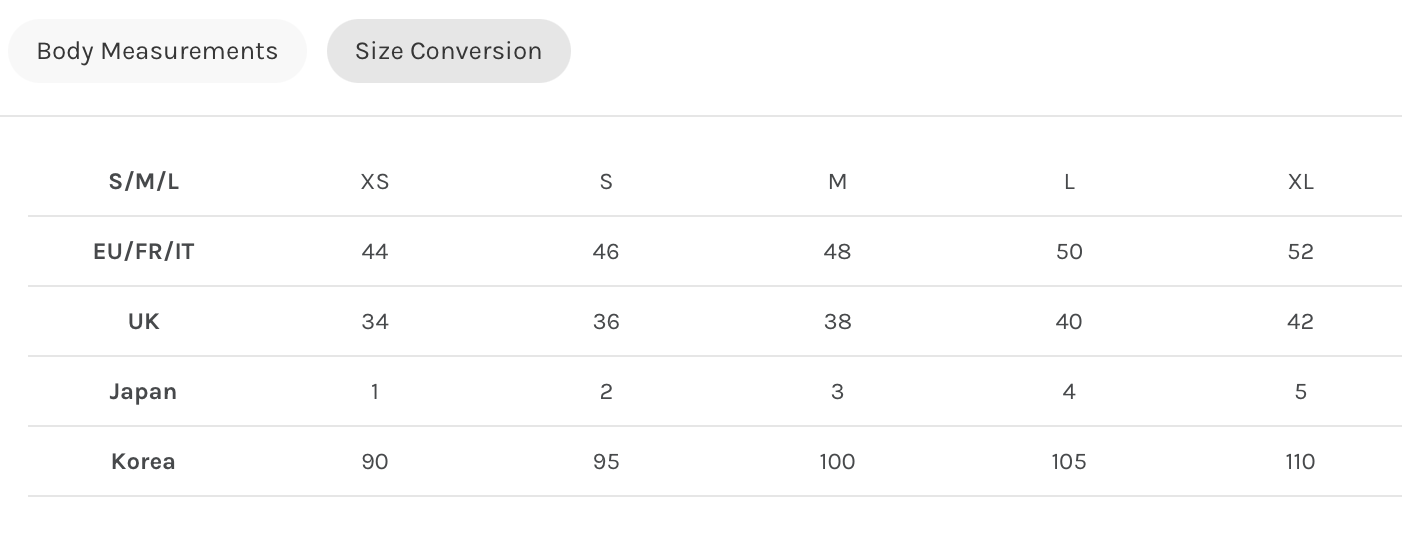Click the L size column header
Viewport: 1402px width, 542px height.
coord(1069,181)
